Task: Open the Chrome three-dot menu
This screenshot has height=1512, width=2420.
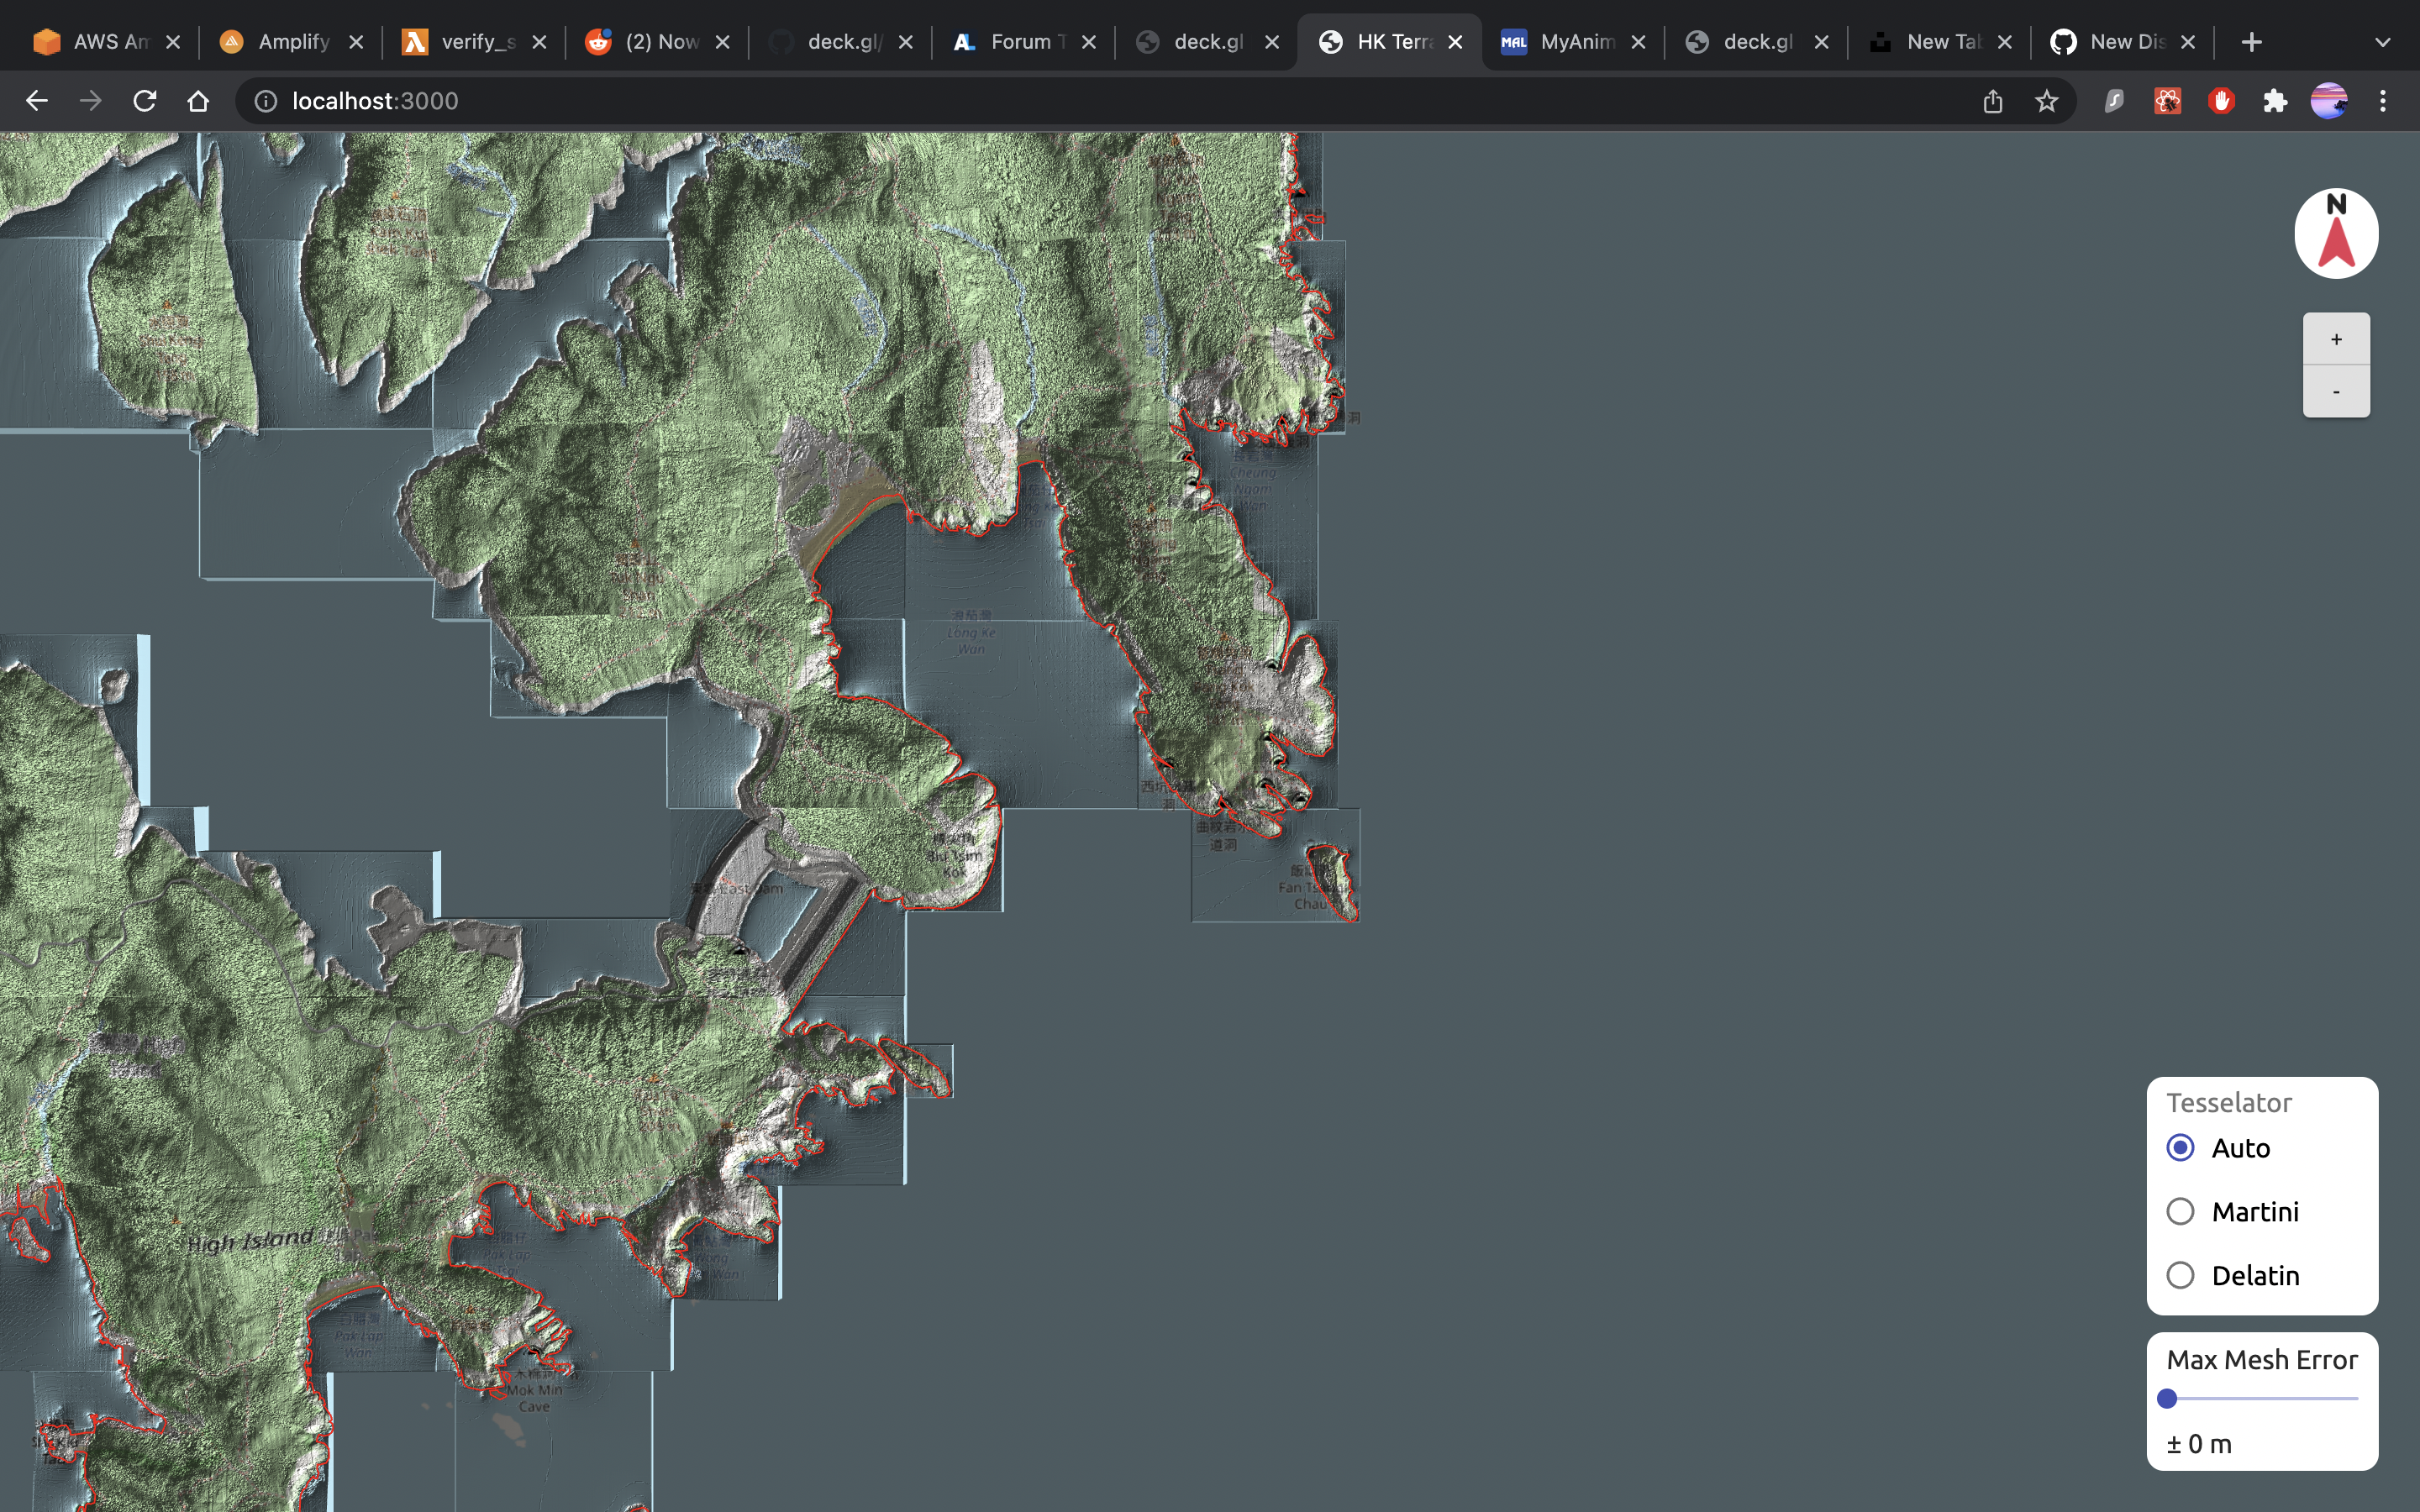Action: point(2383,101)
